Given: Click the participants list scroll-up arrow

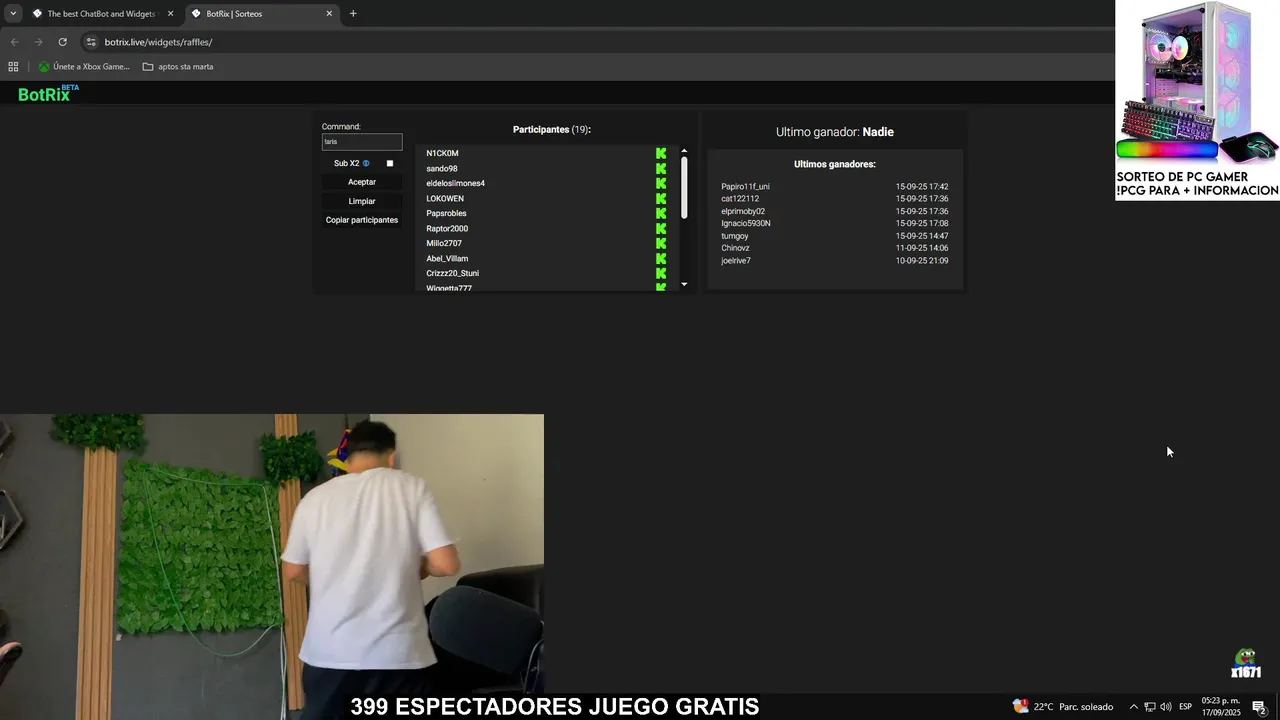Looking at the screenshot, I should point(684,151).
